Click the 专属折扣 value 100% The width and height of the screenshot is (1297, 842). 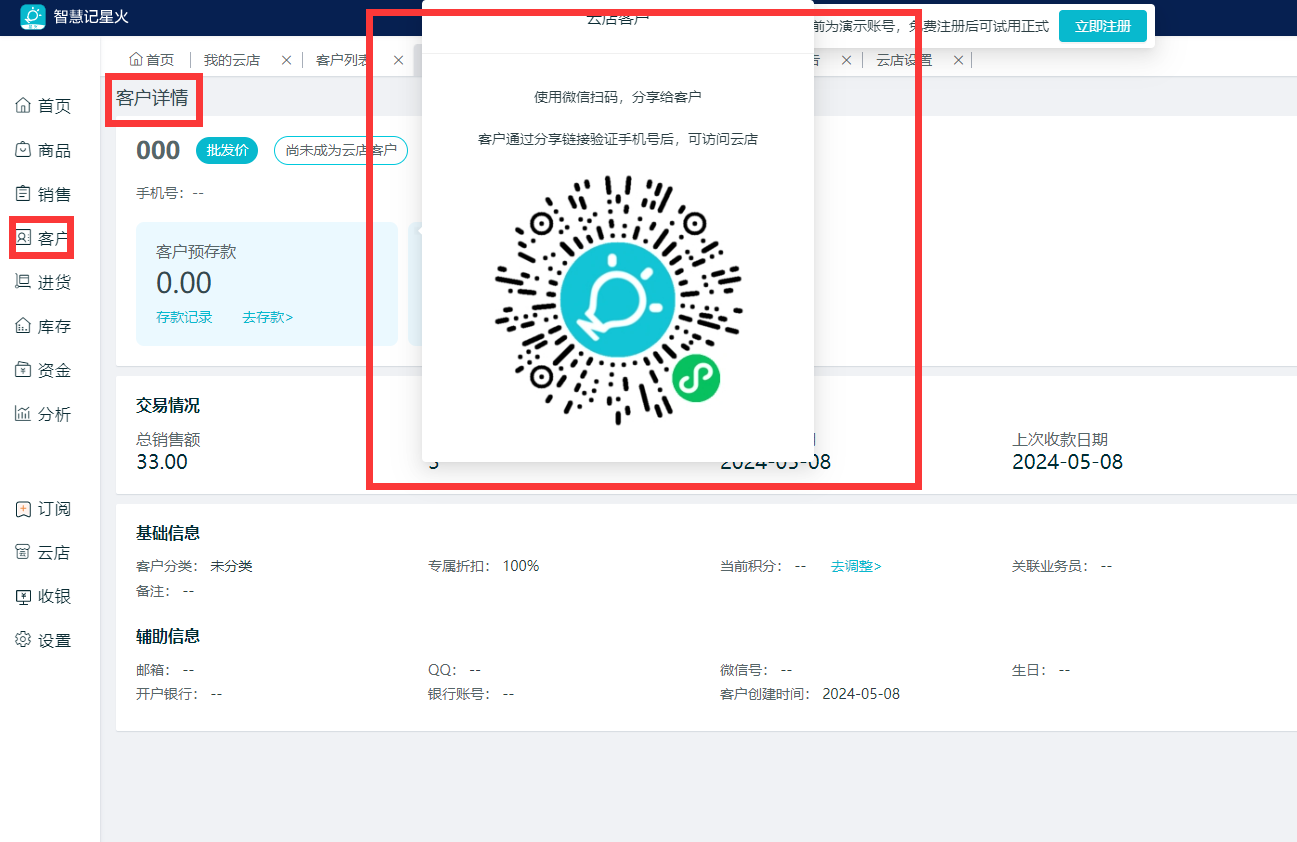(521, 566)
